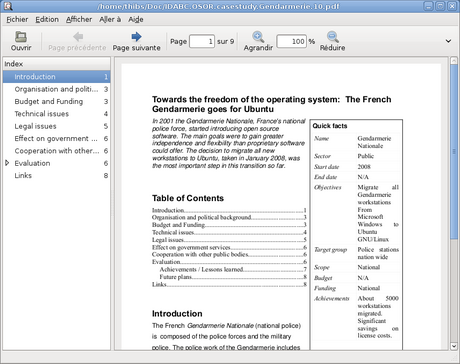
Task: Go to the previous page arrow
Action: (x=78, y=37)
